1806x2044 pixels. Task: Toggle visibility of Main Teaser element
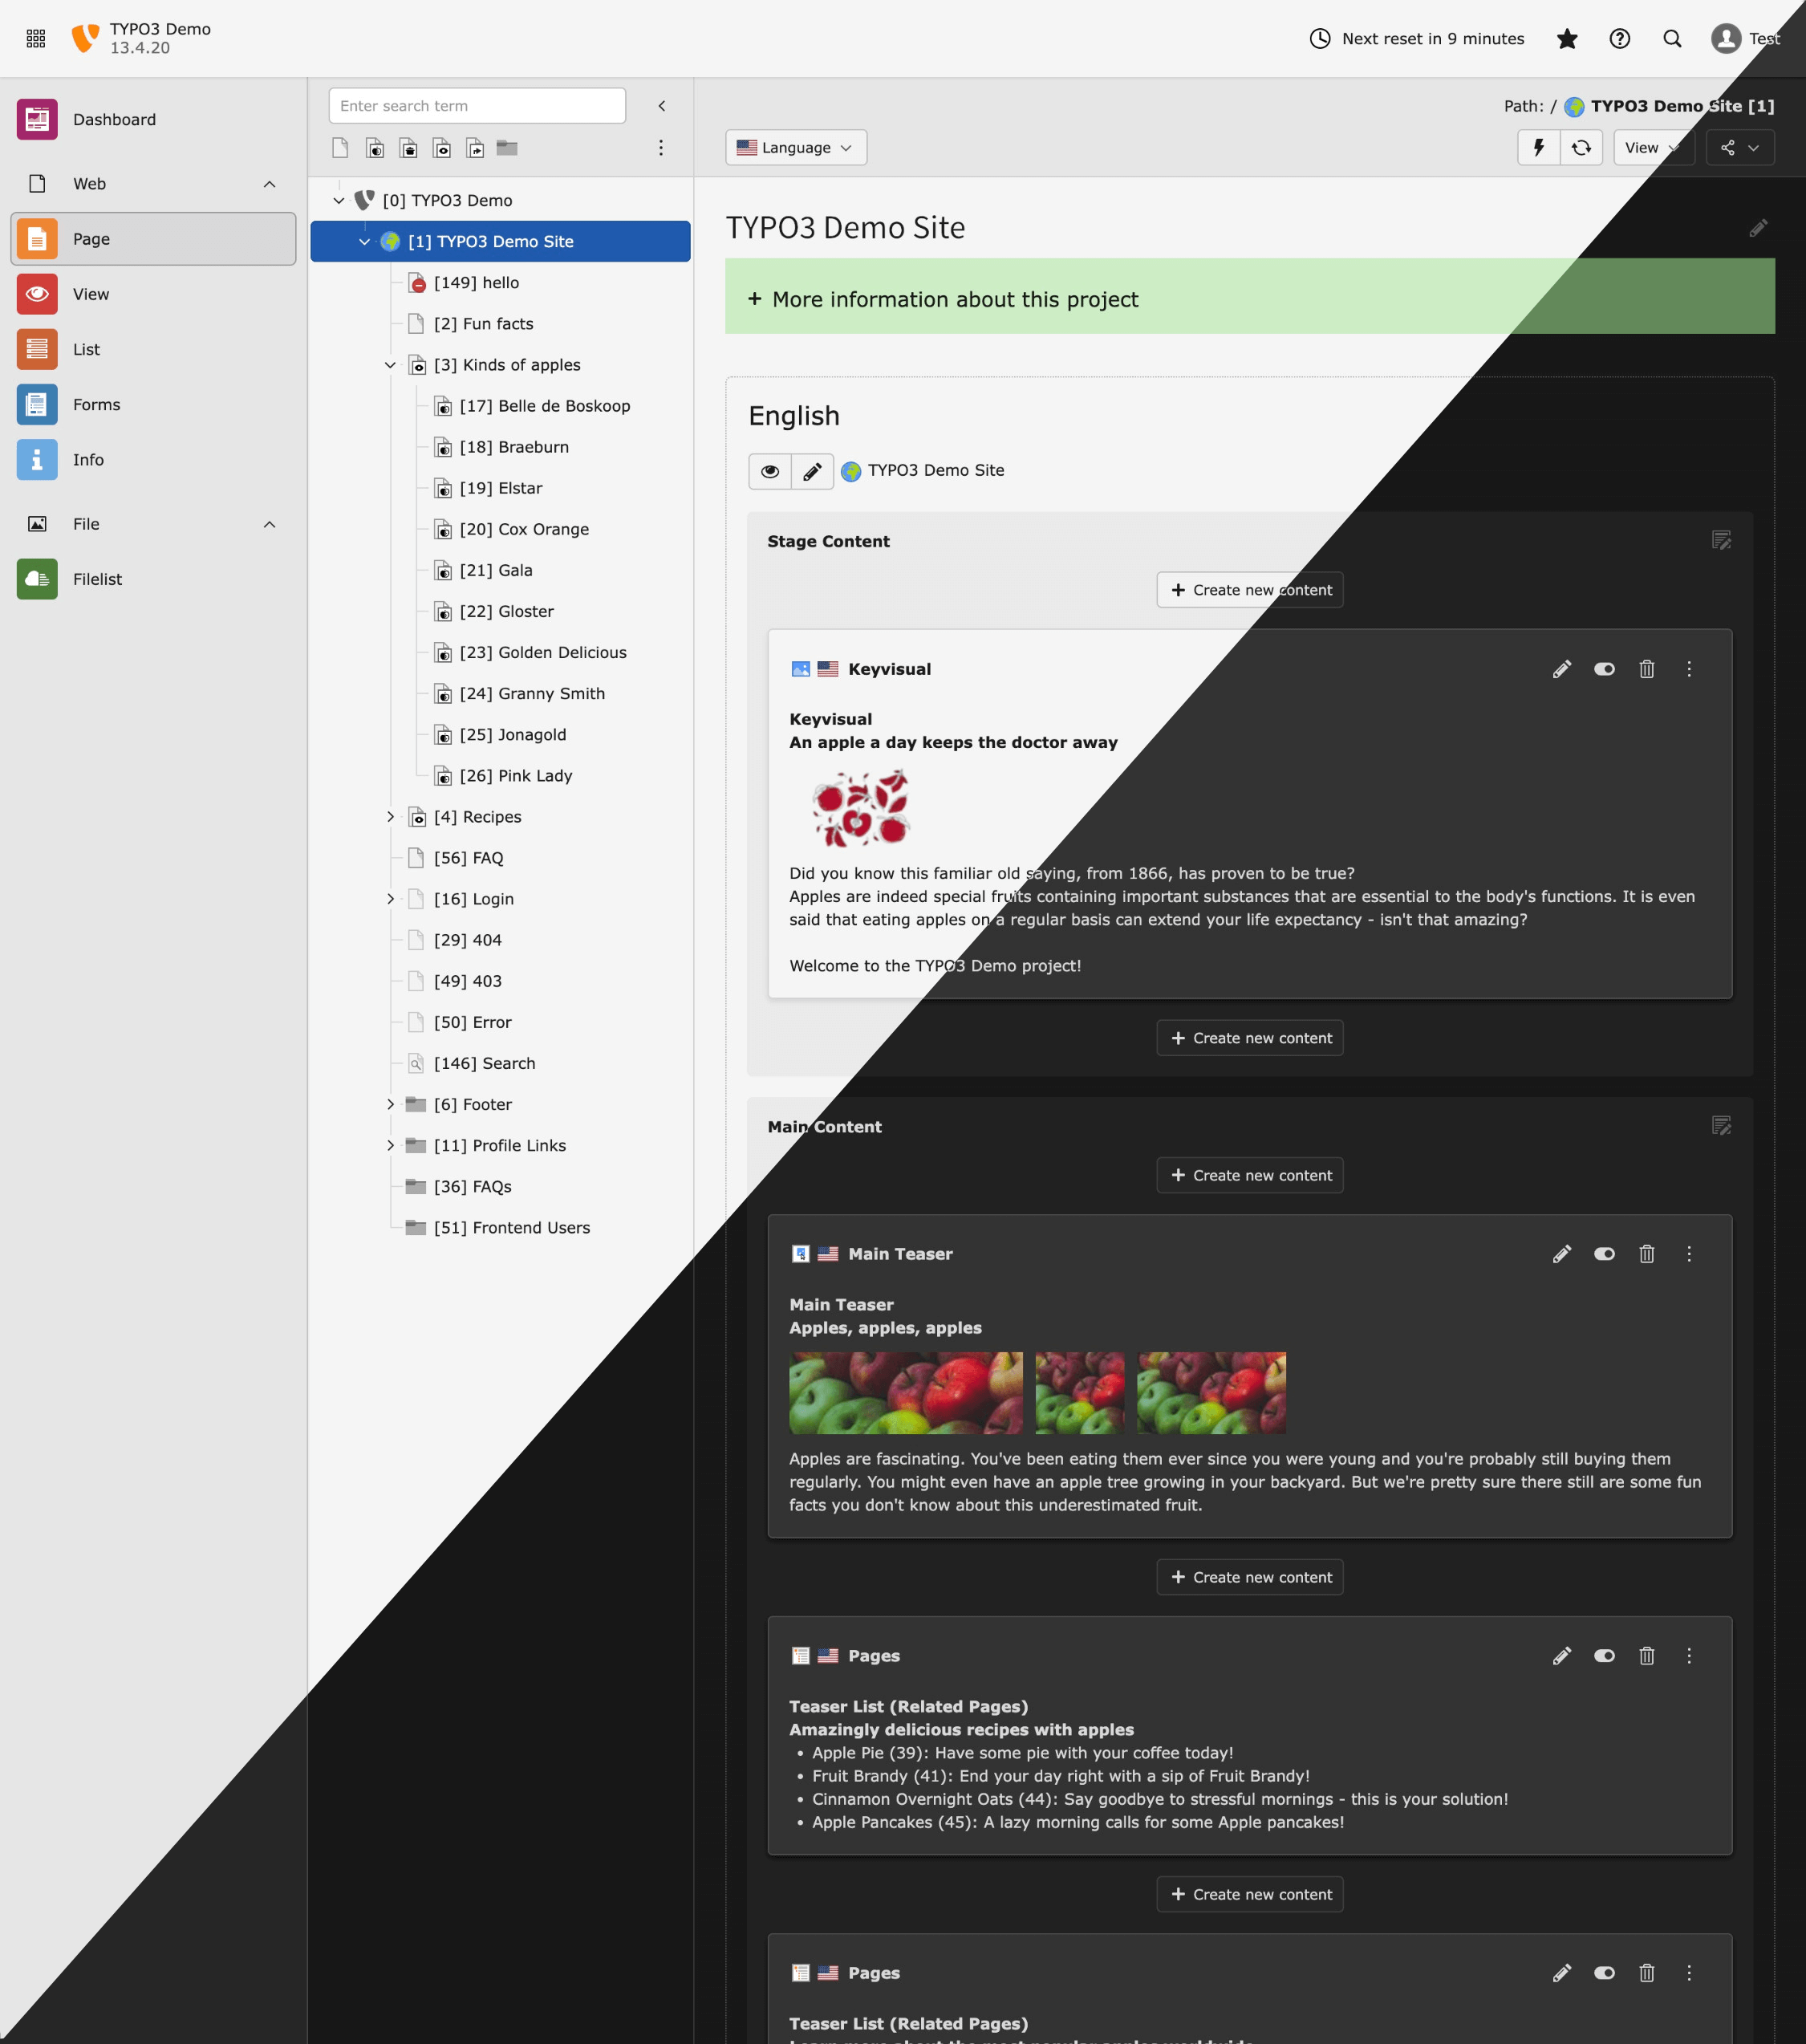tap(1604, 1254)
